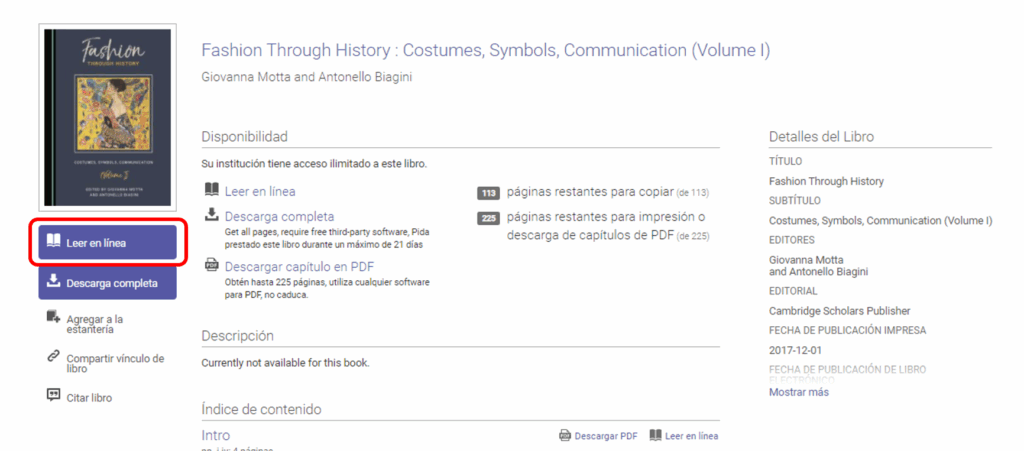This screenshot has height=451, width=1024.
Task: Click the book title heading at top
Action: click(x=486, y=51)
